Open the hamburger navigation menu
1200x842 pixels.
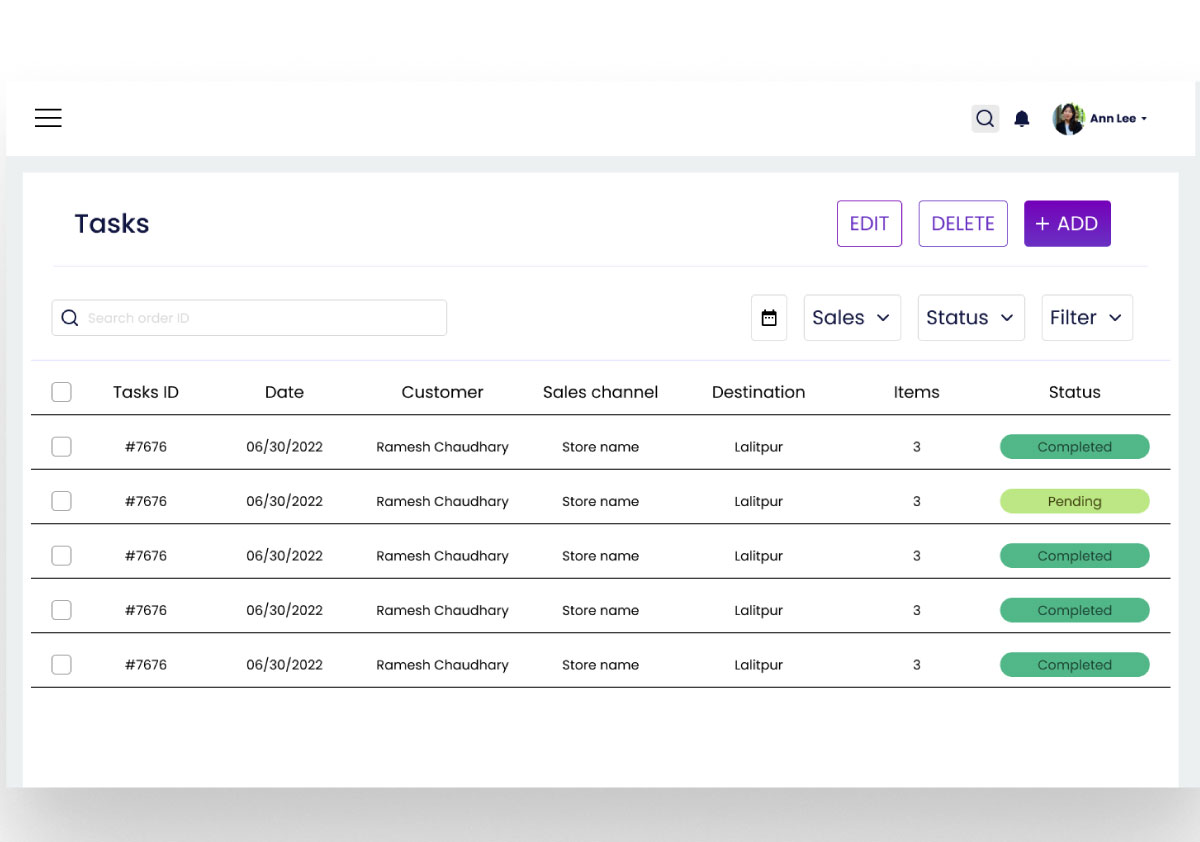coord(48,118)
